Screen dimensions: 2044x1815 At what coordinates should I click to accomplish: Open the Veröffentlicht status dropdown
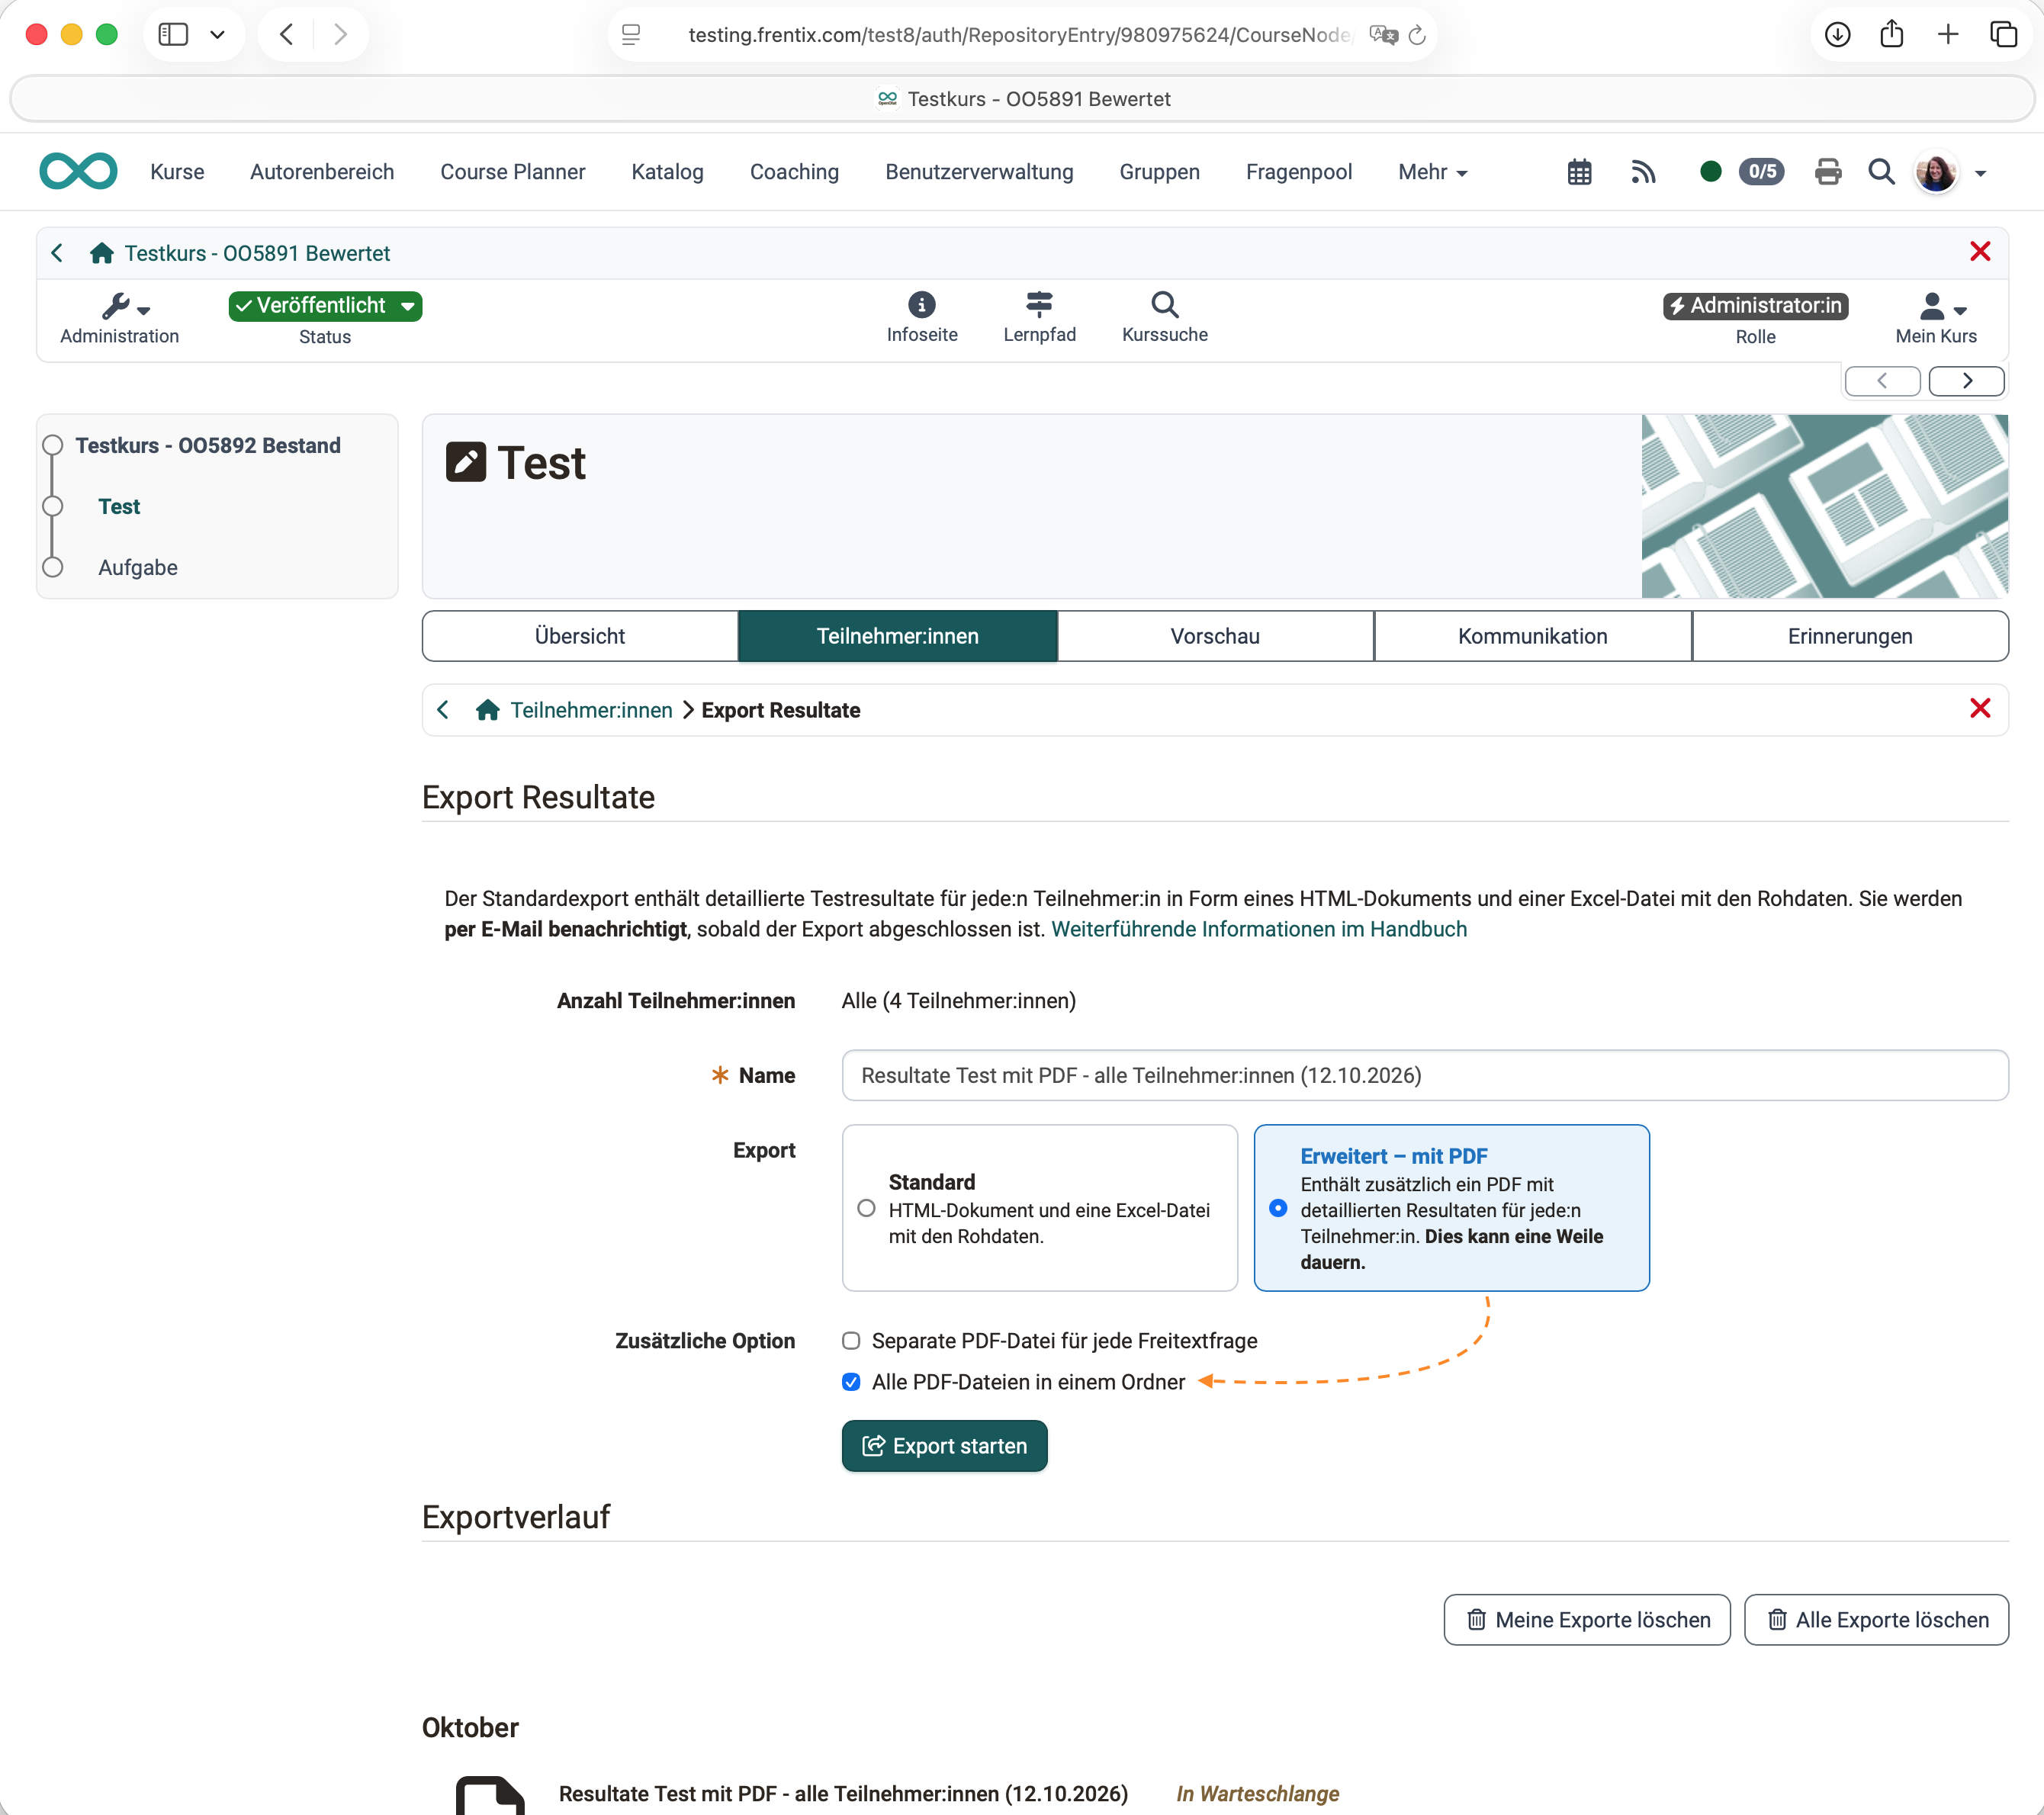point(325,306)
